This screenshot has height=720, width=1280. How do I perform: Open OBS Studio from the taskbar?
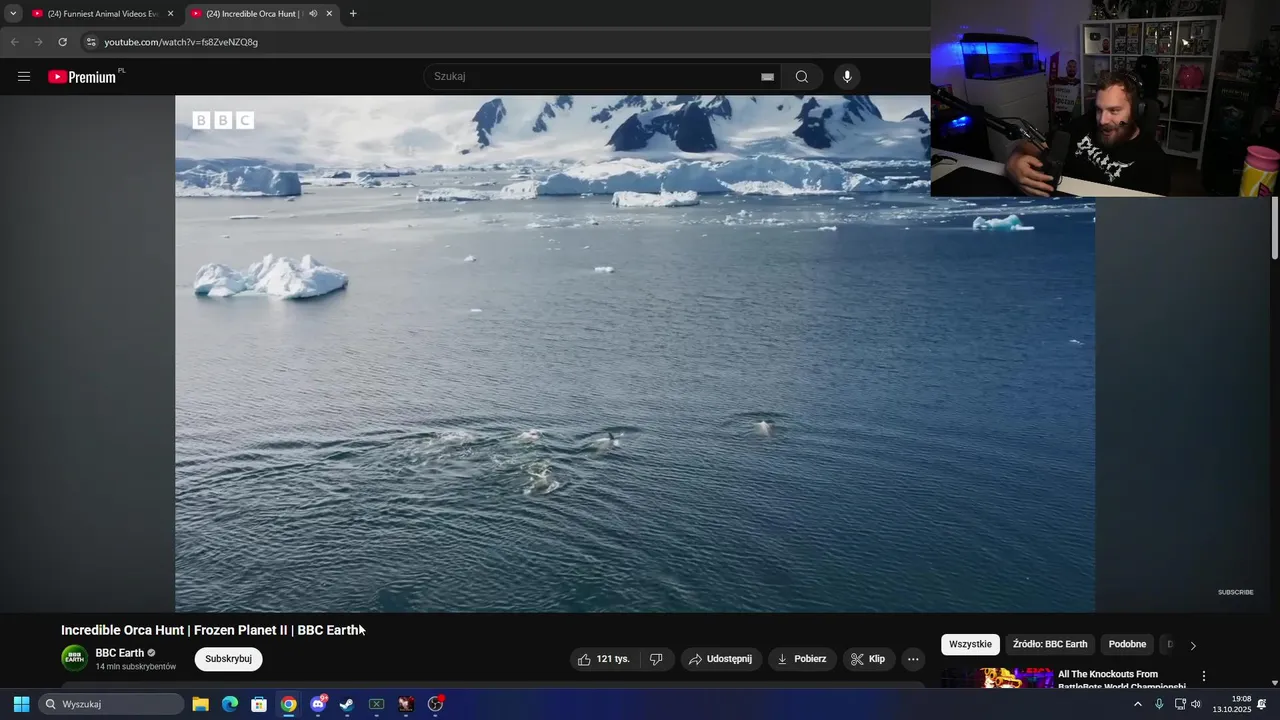coord(435,704)
